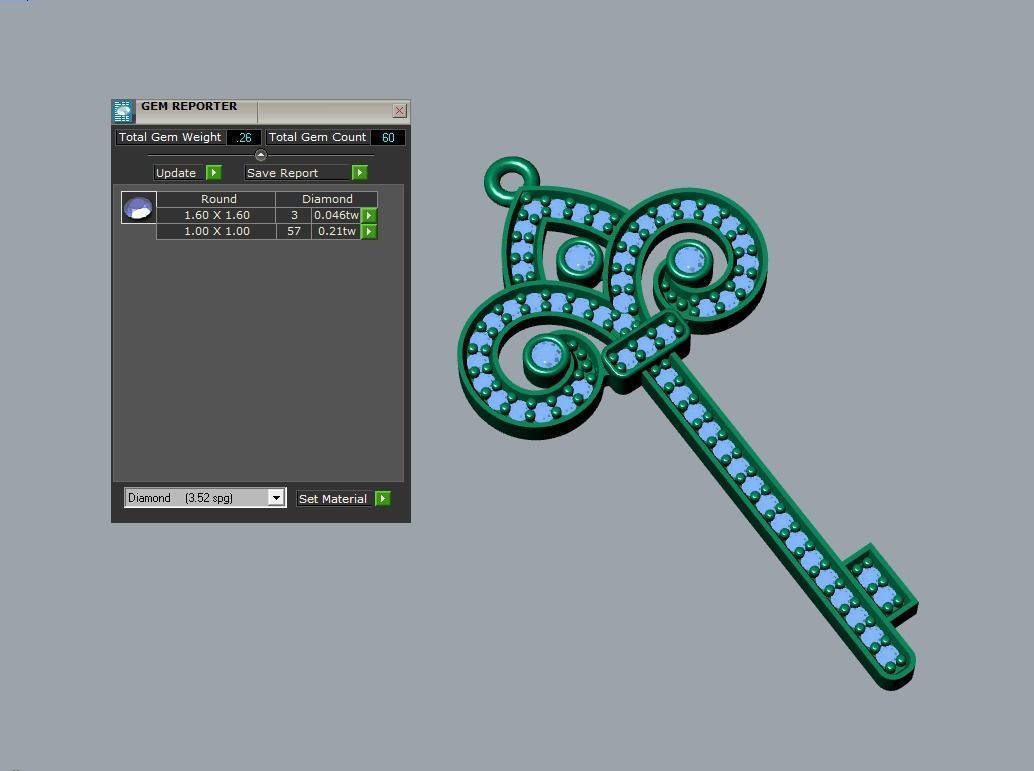
Task: Click the gem count 3 cell
Action: 293,215
